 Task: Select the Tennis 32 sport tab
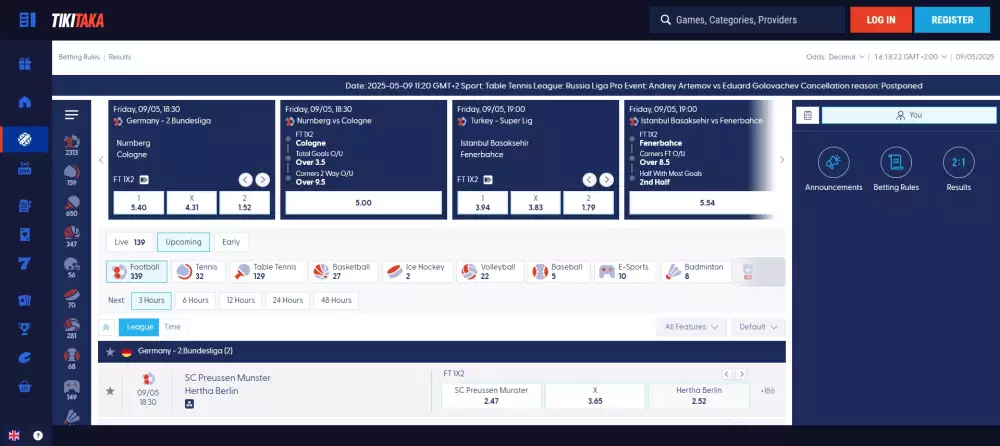pyautogui.click(x=198, y=272)
